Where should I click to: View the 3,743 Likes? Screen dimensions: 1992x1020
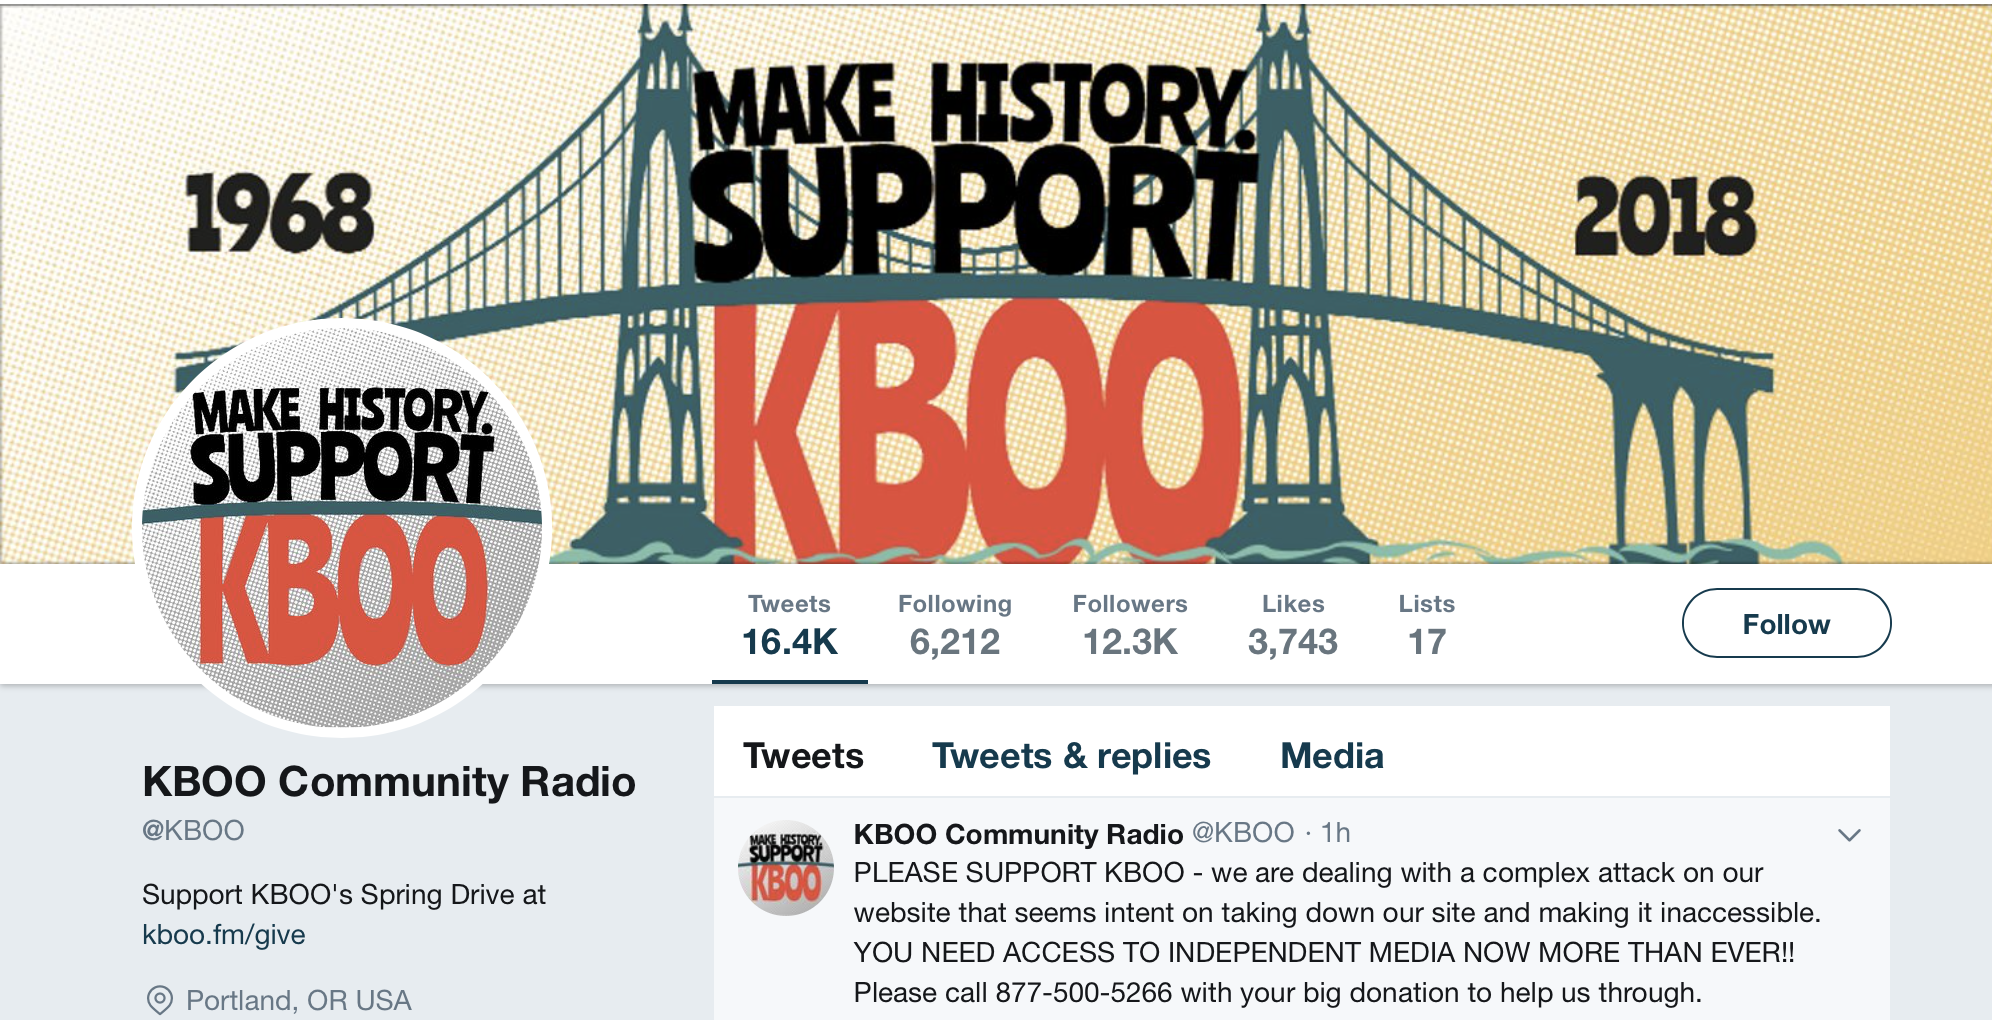point(1293,625)
